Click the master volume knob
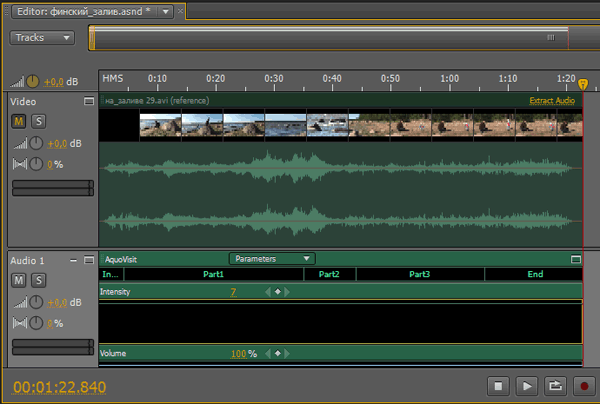 coord(33,81)
